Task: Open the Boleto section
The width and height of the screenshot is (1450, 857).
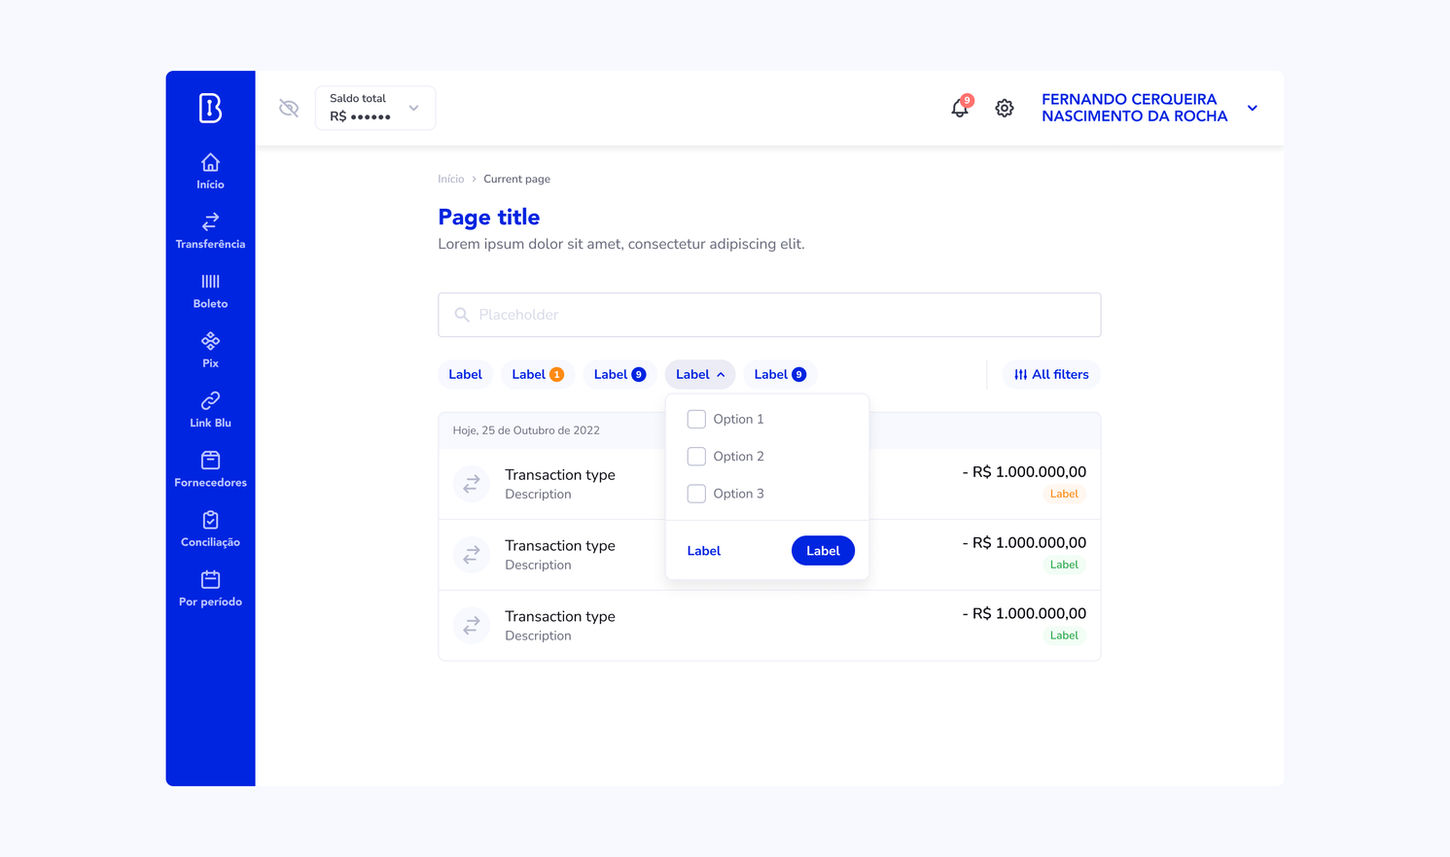Action: 210,290
